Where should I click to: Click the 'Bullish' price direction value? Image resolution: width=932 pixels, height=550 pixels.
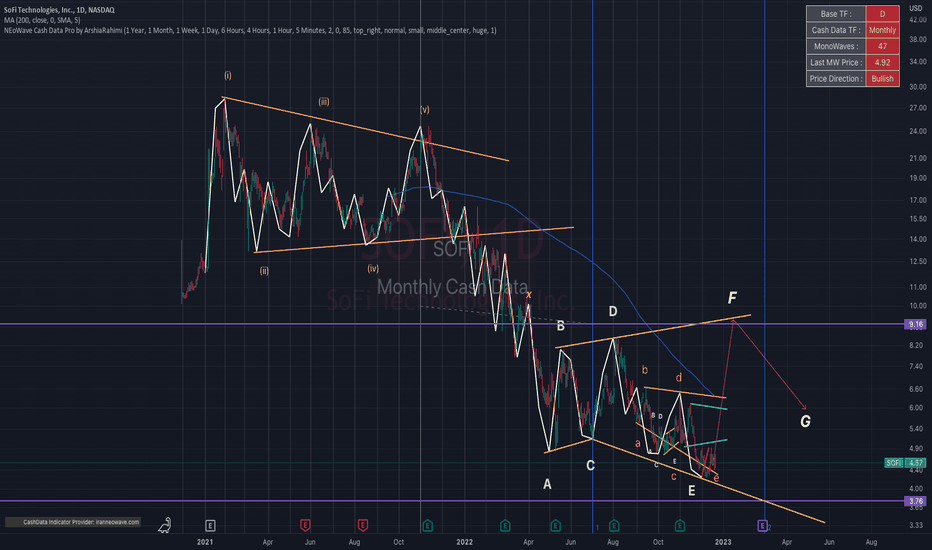(883, 78)
